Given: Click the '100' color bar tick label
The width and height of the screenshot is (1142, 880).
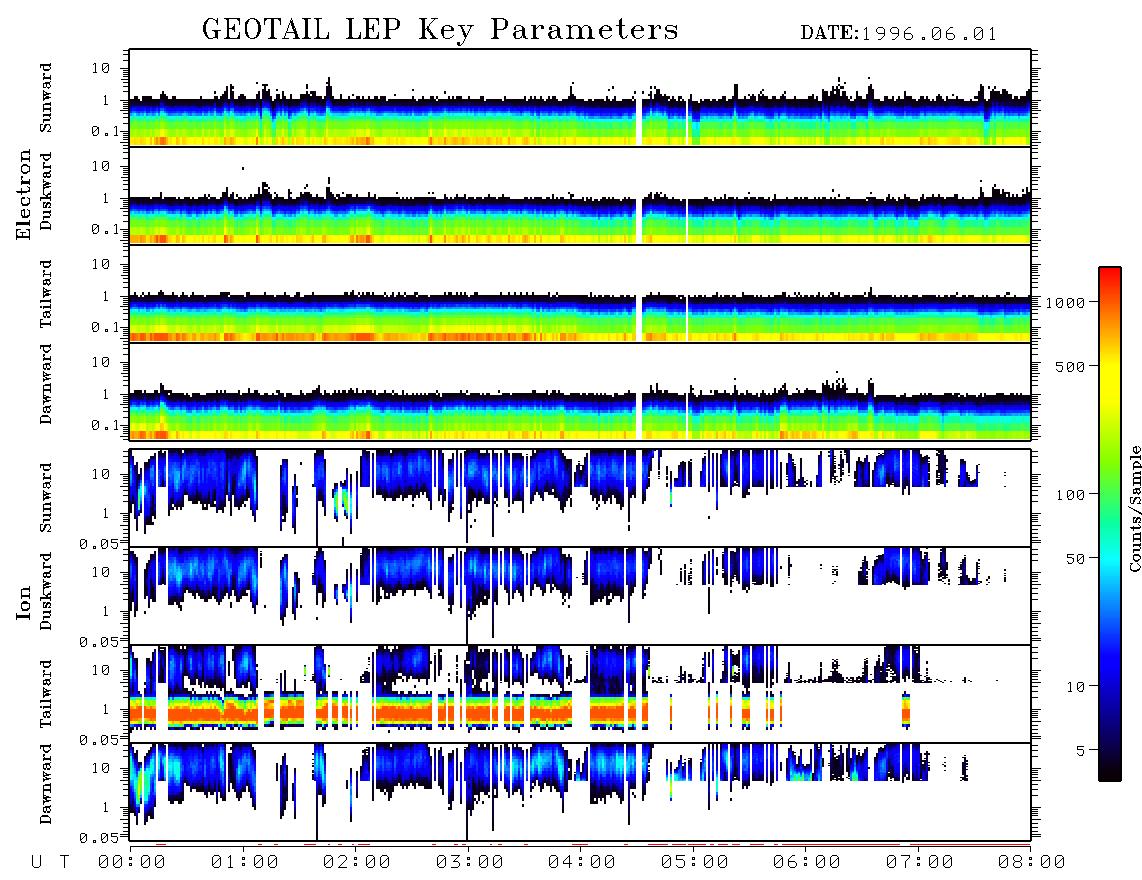Looking at the screenshot, I should [x=1071, y=495].
